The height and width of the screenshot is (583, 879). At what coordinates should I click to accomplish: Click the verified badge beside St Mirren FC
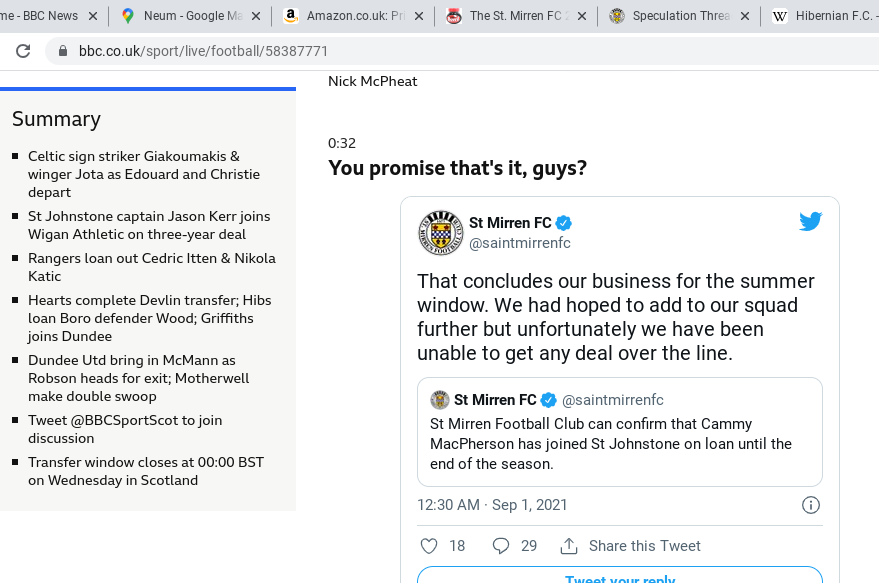click(563, 223)
